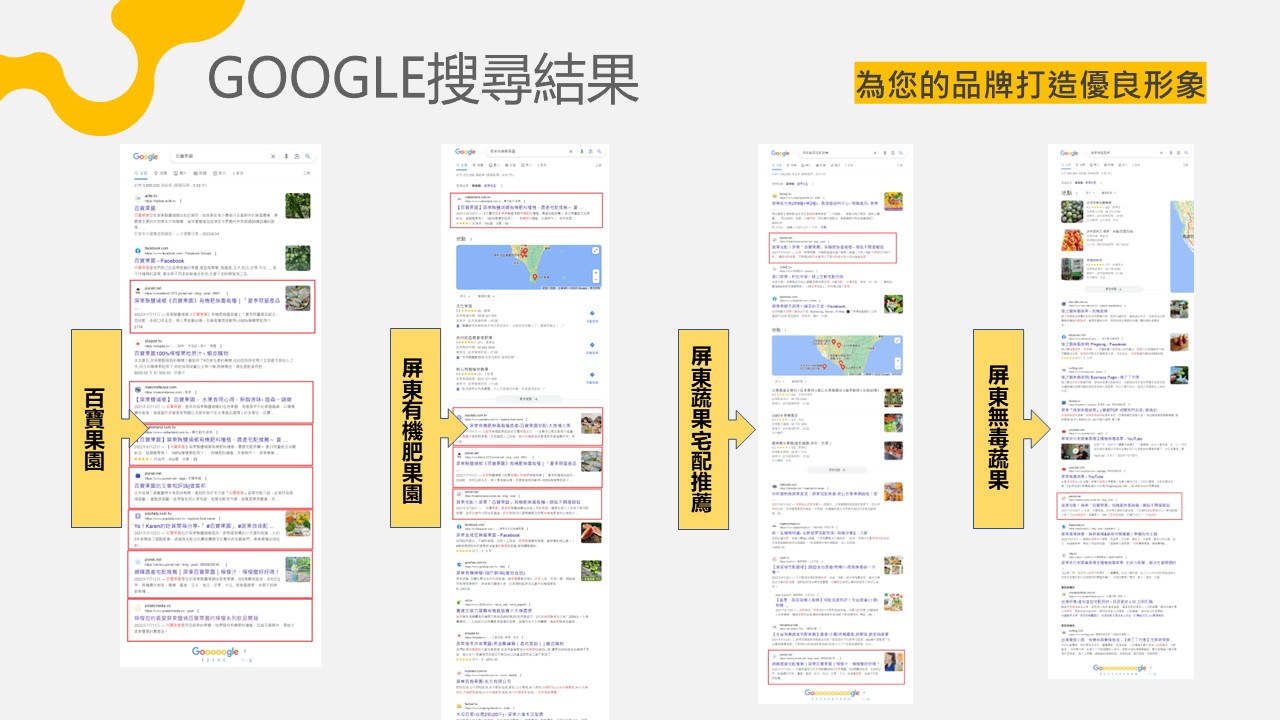Click the Google logo in the 屏東無毒蔬果 results page
Viewport: 1280px width, 720px height.
[x=1070, y=153]
